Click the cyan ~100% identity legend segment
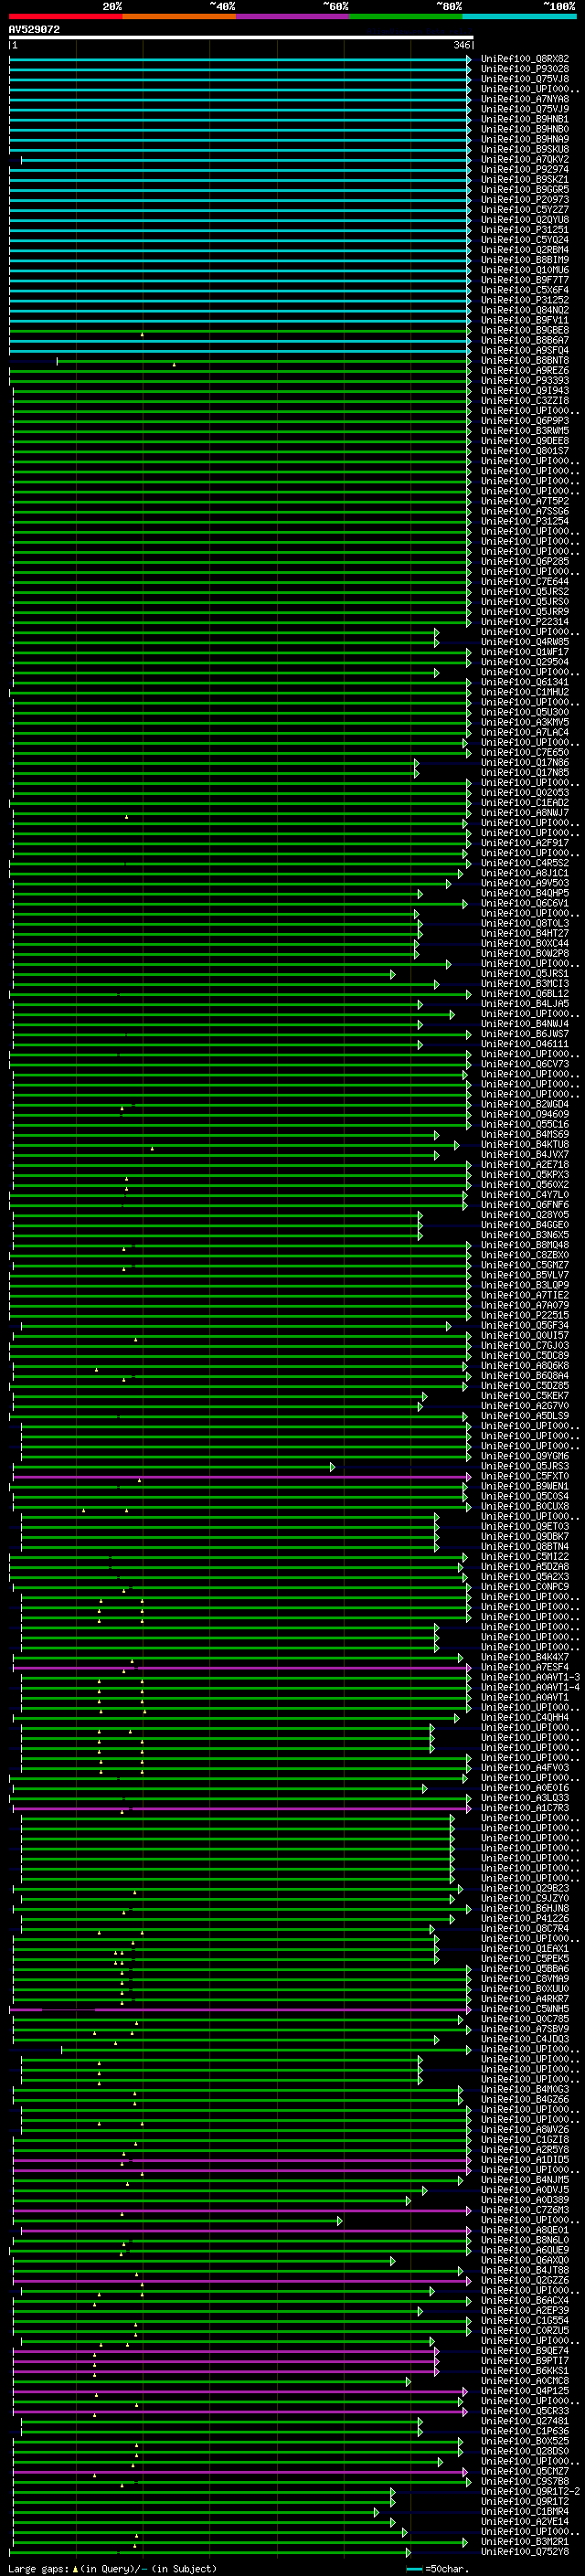 [519, 16]
